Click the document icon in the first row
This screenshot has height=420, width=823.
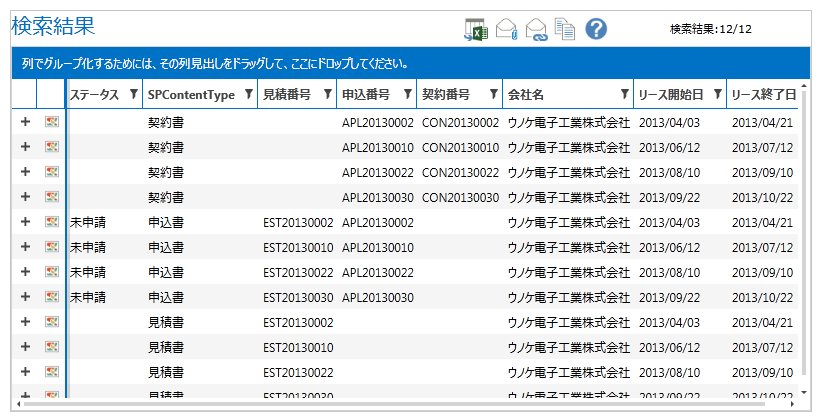[51, 122]
